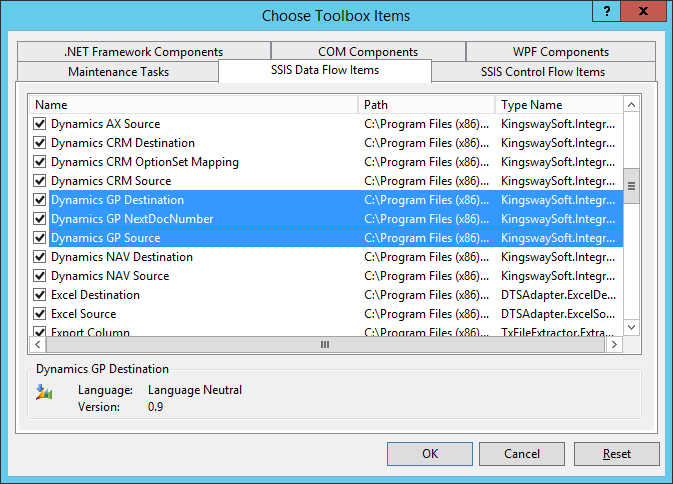This screenshot has width=673, height=484.
Task: Select the Excel Source row name
Action: coord(84,314)
